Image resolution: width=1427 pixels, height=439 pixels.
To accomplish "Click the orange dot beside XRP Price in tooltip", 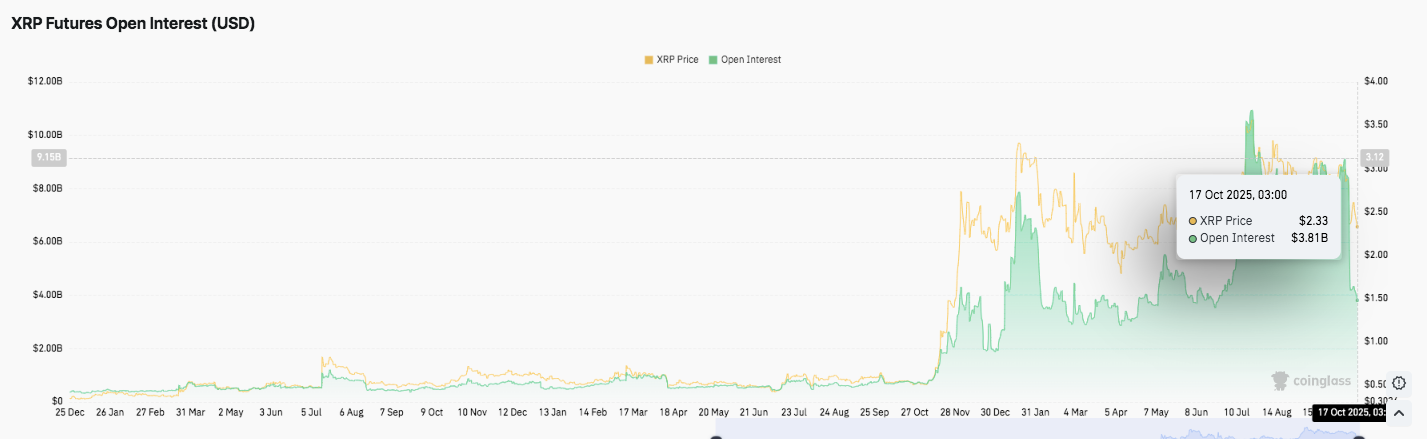I will pyautogui.click(x=1193, y=221).
